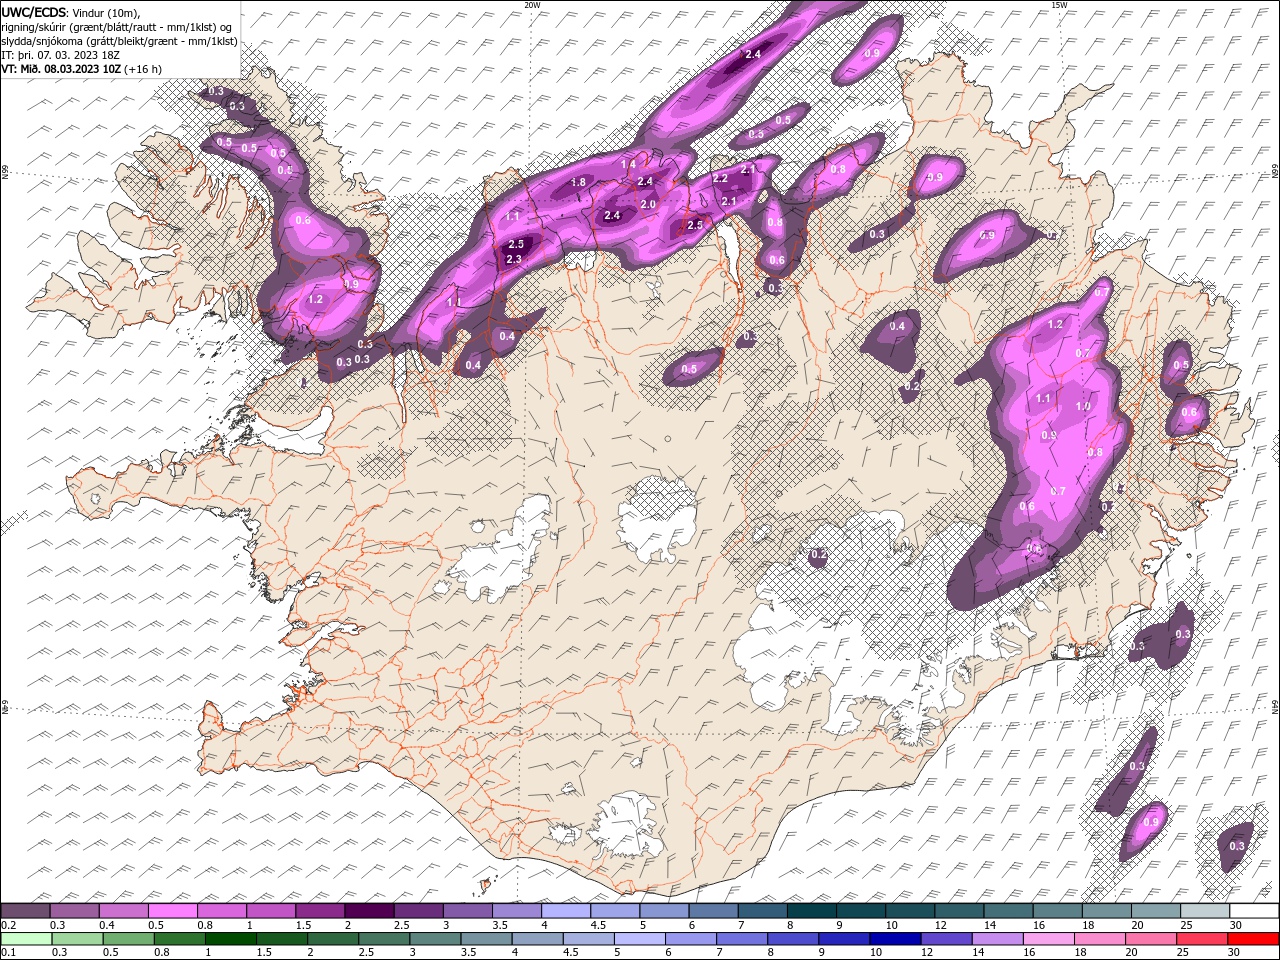Choose the 30 bright red swatch, rain legend
1280x960 pixels.
[1251, 939]
